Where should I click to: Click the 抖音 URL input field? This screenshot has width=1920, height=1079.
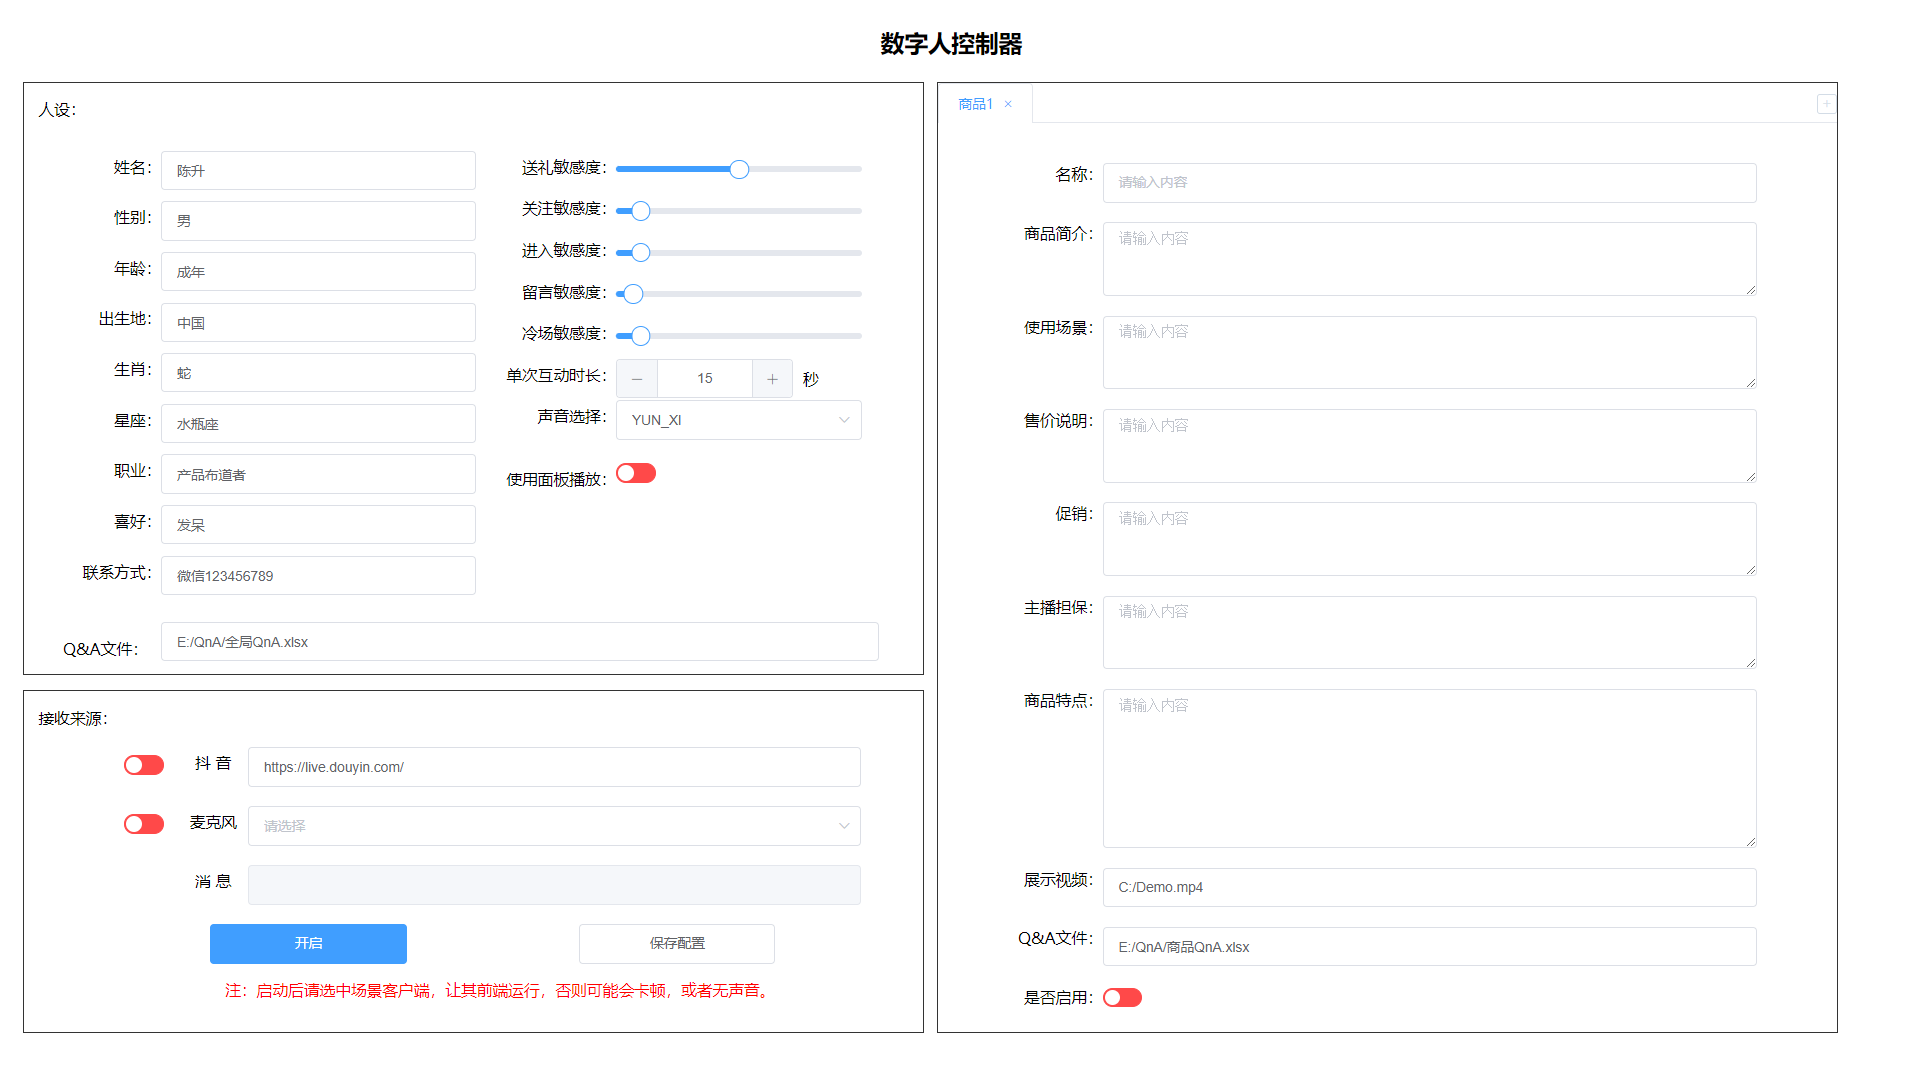point(554,767)
